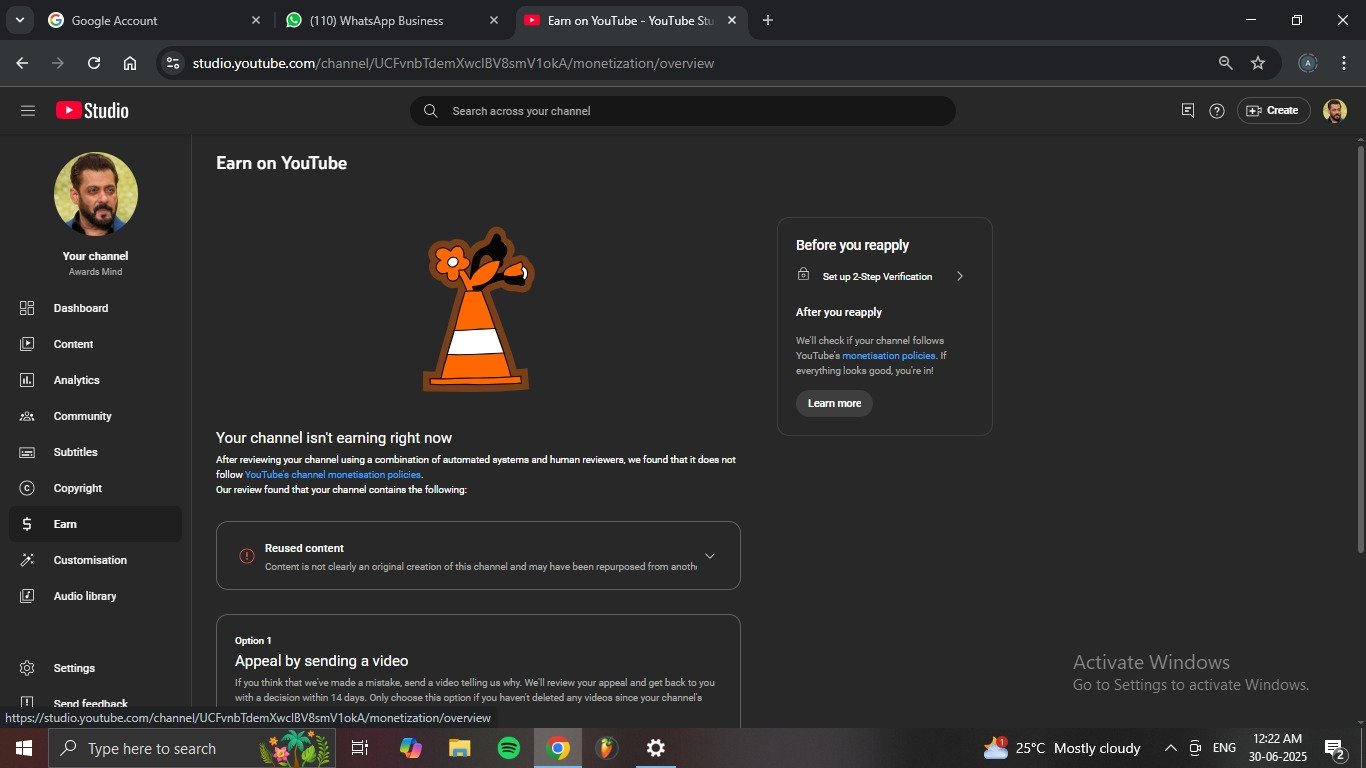Viewport: 1366px width, 768px height.
Task: Open the tab search dropdown arrow in Chrome
Action: click(19, 20)
